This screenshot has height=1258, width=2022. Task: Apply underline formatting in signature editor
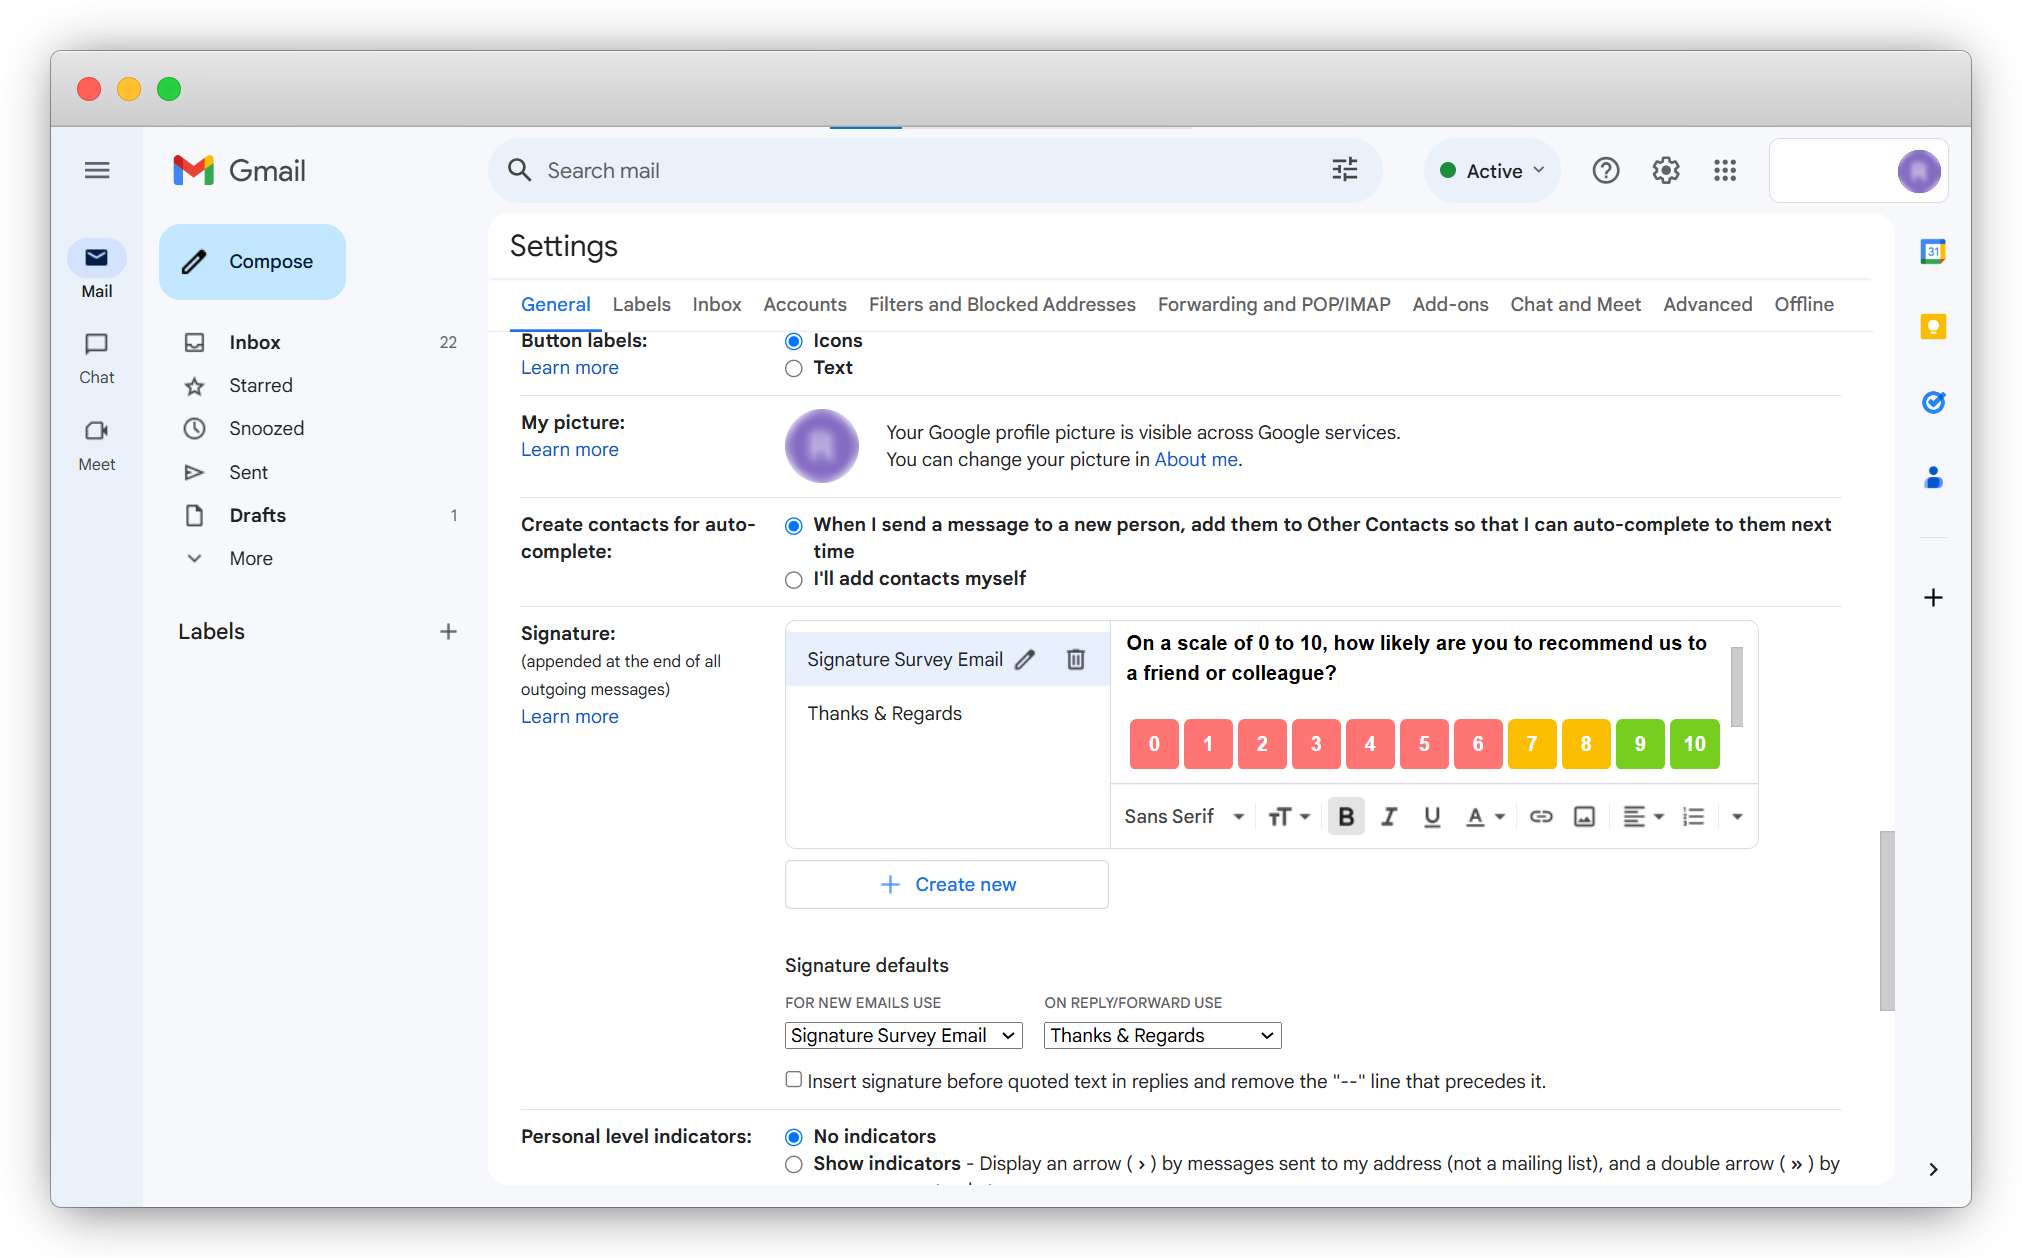[x=1432, y=816]
